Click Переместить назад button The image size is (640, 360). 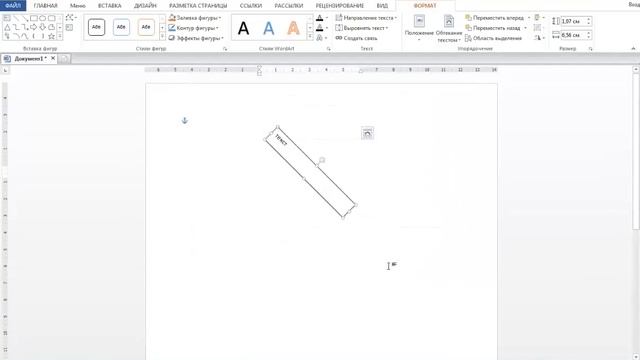coord(493,28)
